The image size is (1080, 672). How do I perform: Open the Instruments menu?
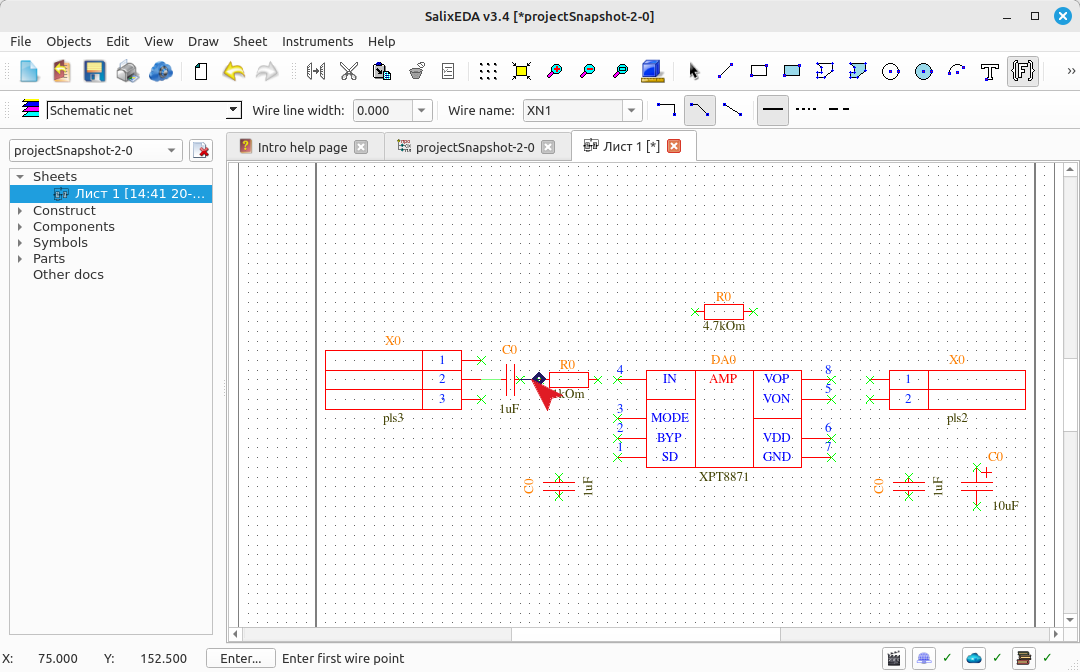click(318, 41)
